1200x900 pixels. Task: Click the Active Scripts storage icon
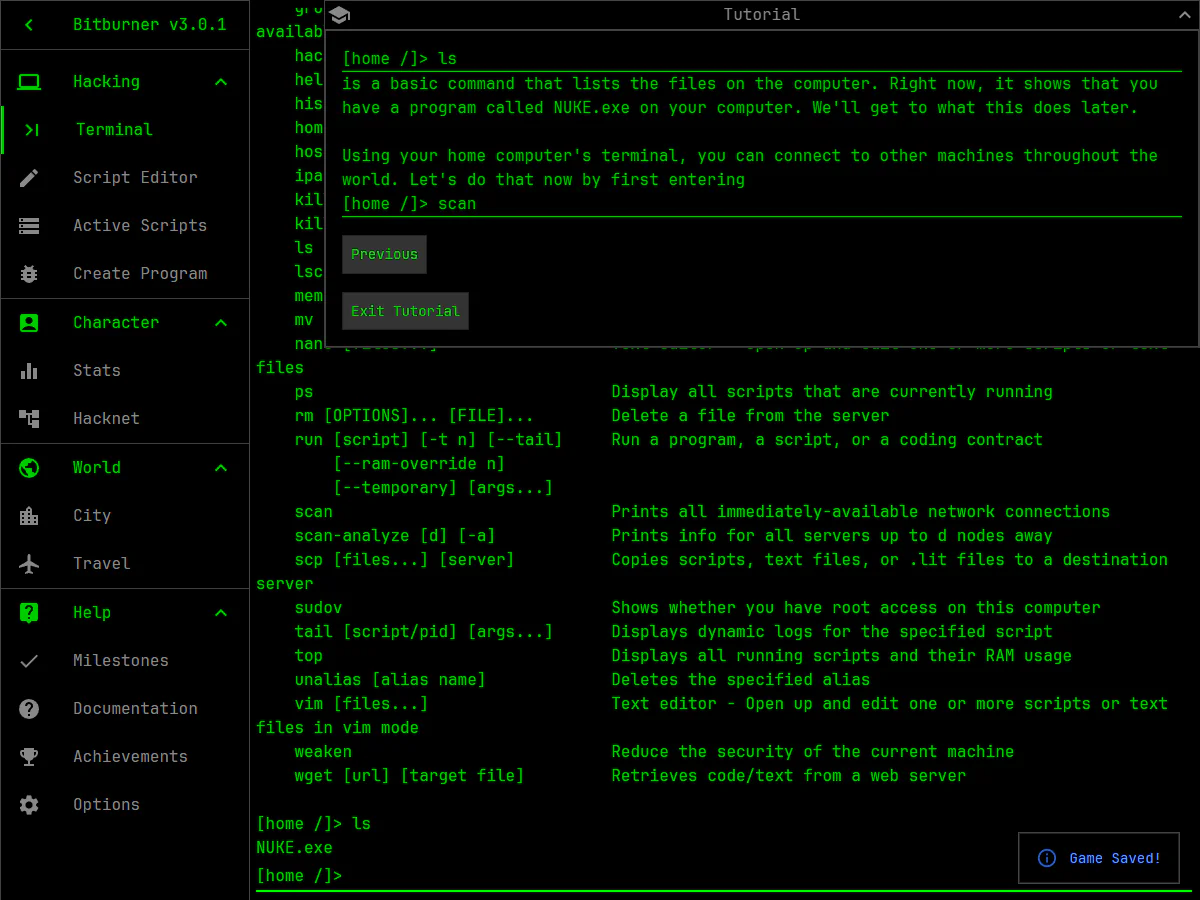coord(29,226)
